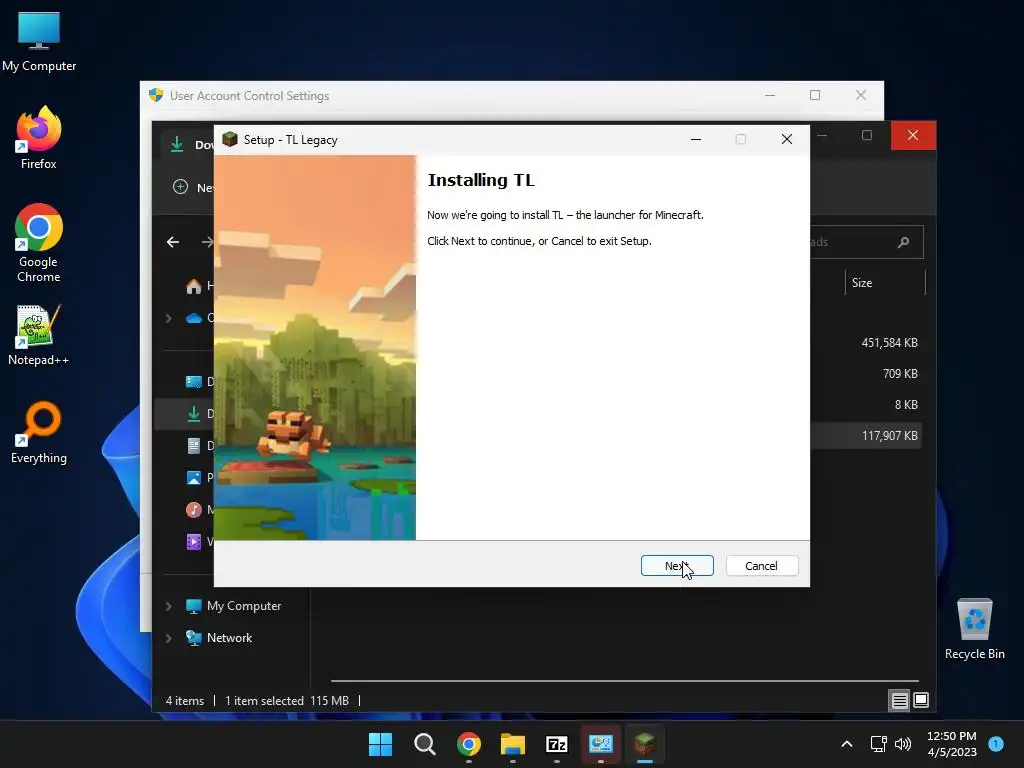Open File Explorer from the taskbar
The height and width of the screenshot is (768, 1024).
[x=513, y=744]
